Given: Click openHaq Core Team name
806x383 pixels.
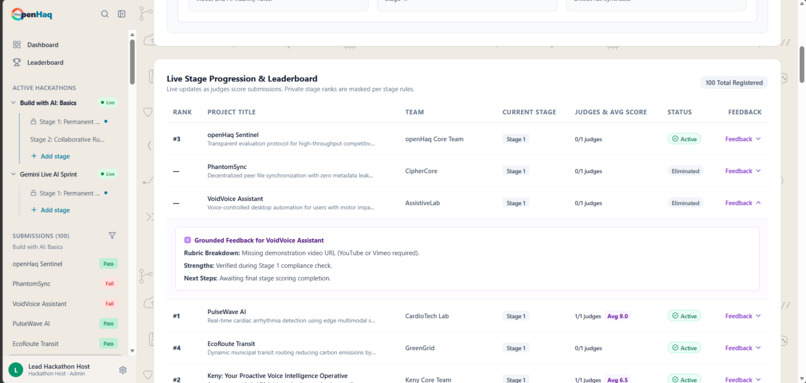Looking at the screenshot, I should (x=434, y=139).
